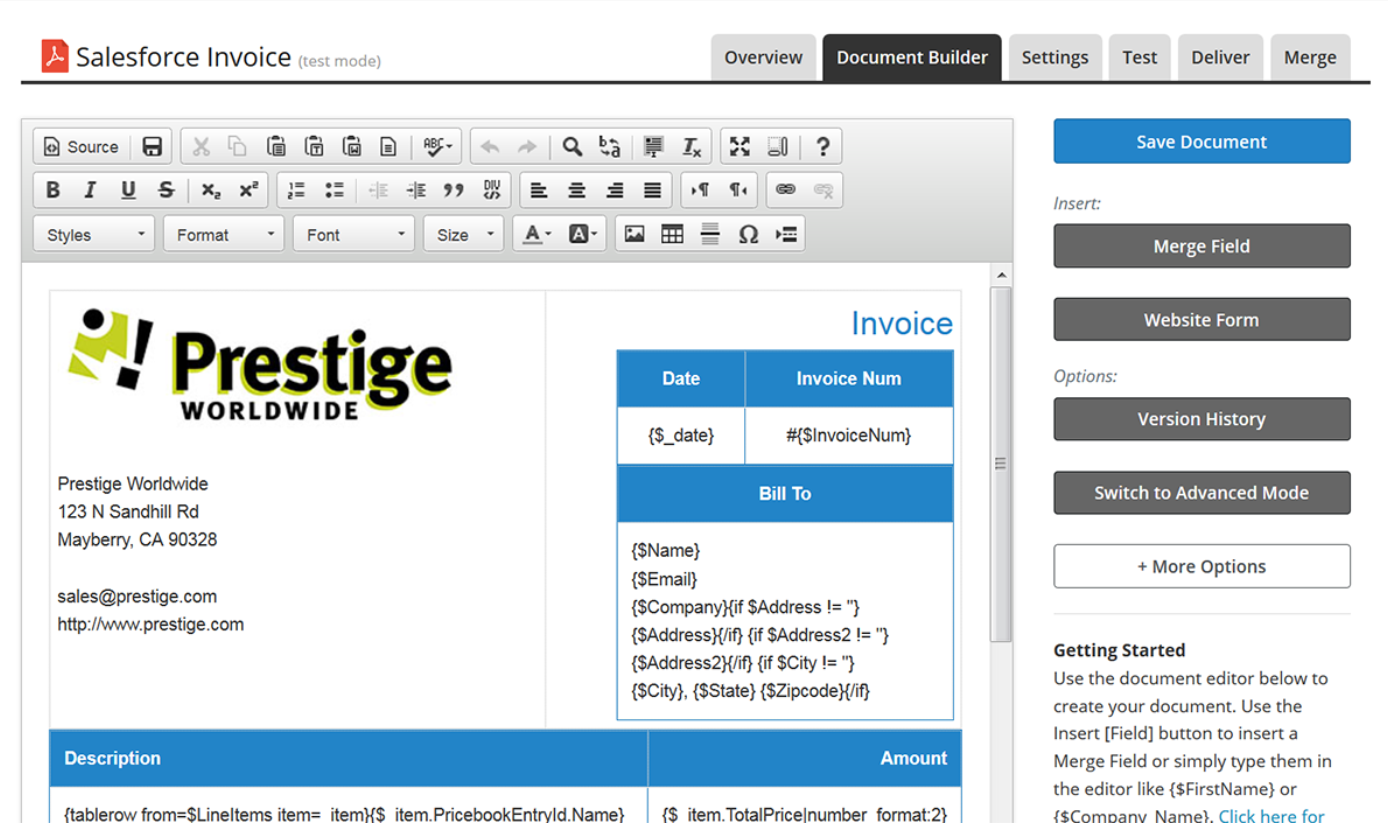Open the Settings tab
Screen dimensions: 1388x830
[1055, 58]
